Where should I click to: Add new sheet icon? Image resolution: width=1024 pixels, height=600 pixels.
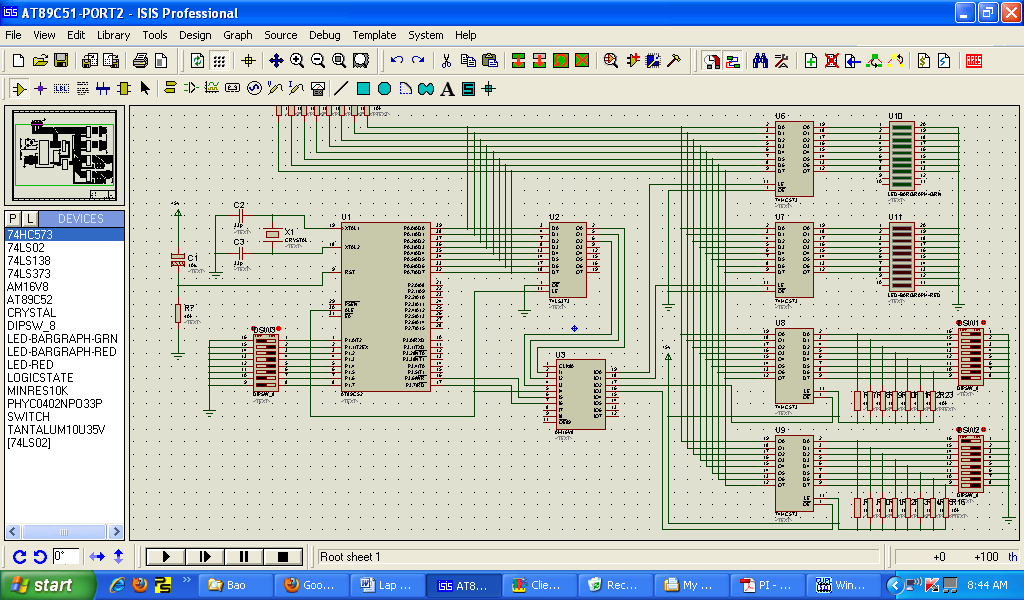(x=810, y=61)
